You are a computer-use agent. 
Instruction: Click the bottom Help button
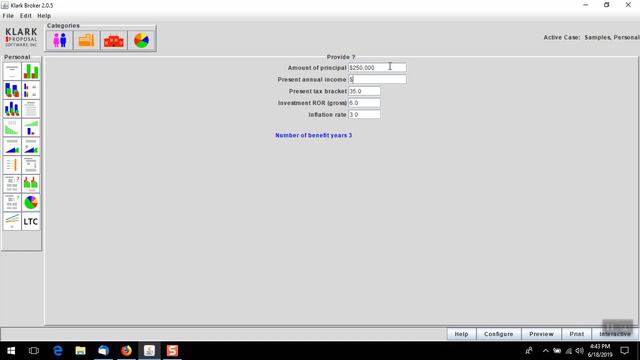[x=462, y=334]
